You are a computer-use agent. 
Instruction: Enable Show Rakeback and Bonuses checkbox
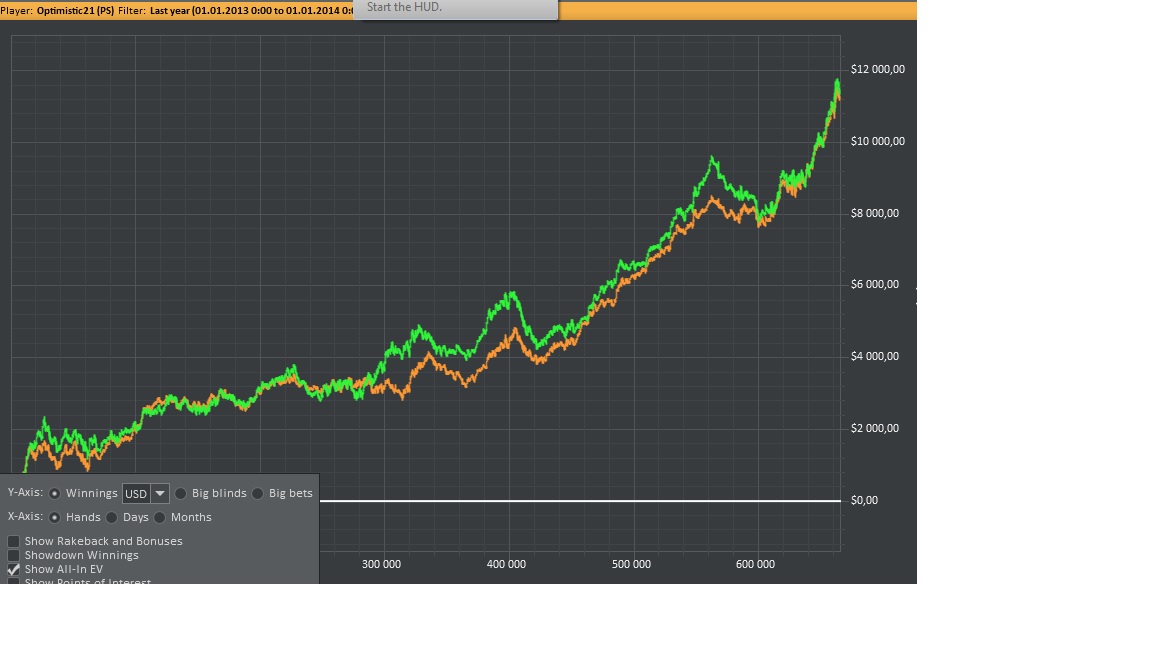click(13, 541)
